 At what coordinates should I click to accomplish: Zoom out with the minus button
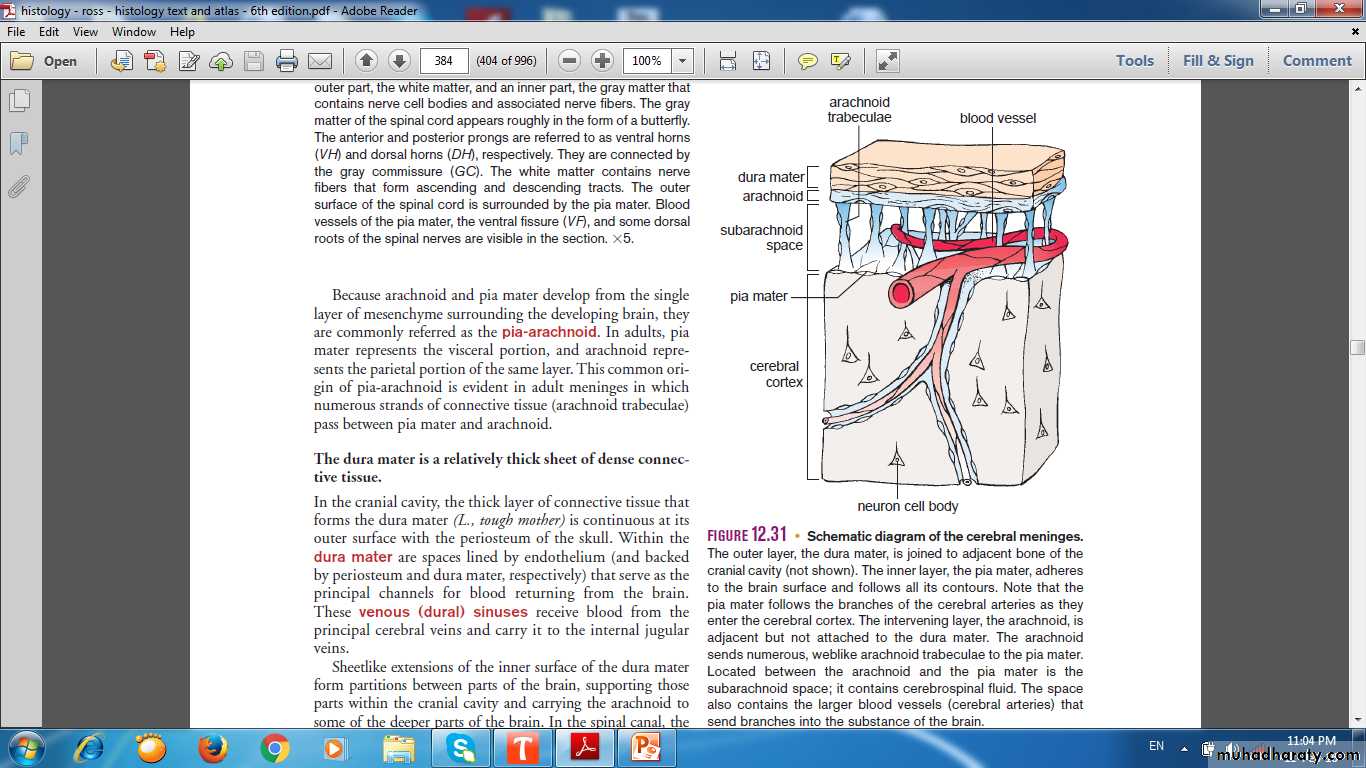coord(569,61)
